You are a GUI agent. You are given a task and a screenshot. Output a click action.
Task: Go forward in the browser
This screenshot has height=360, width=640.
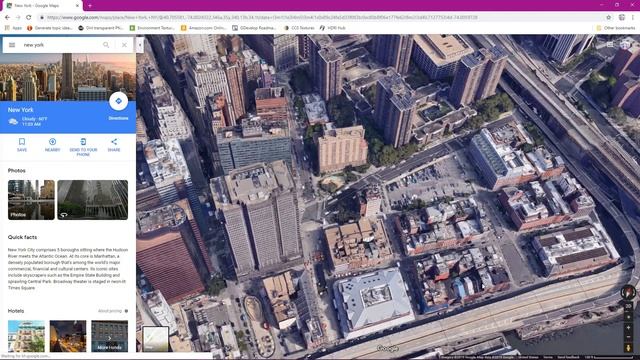pos(18,18)
